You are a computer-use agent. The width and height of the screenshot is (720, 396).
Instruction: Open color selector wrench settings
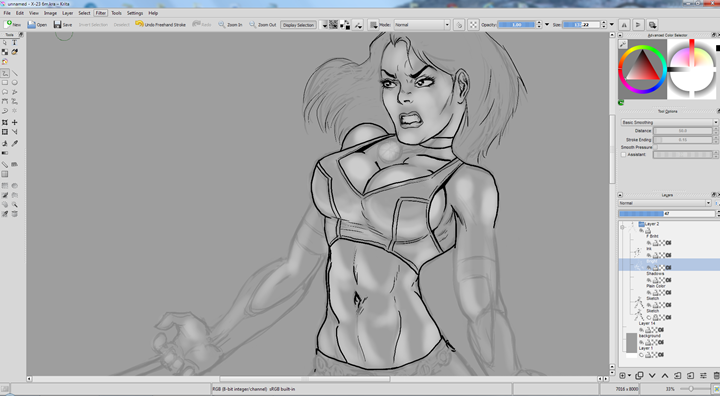623,44
